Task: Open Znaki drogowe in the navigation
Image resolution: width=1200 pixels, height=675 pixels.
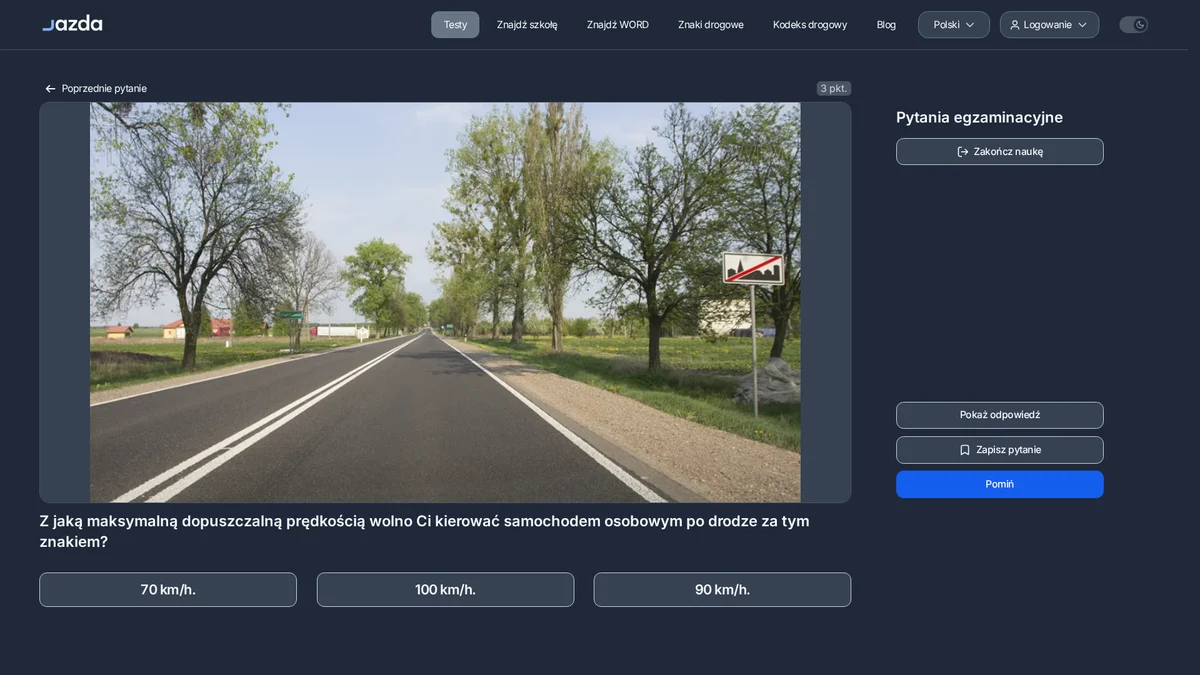Action: [x=711, y=25]
